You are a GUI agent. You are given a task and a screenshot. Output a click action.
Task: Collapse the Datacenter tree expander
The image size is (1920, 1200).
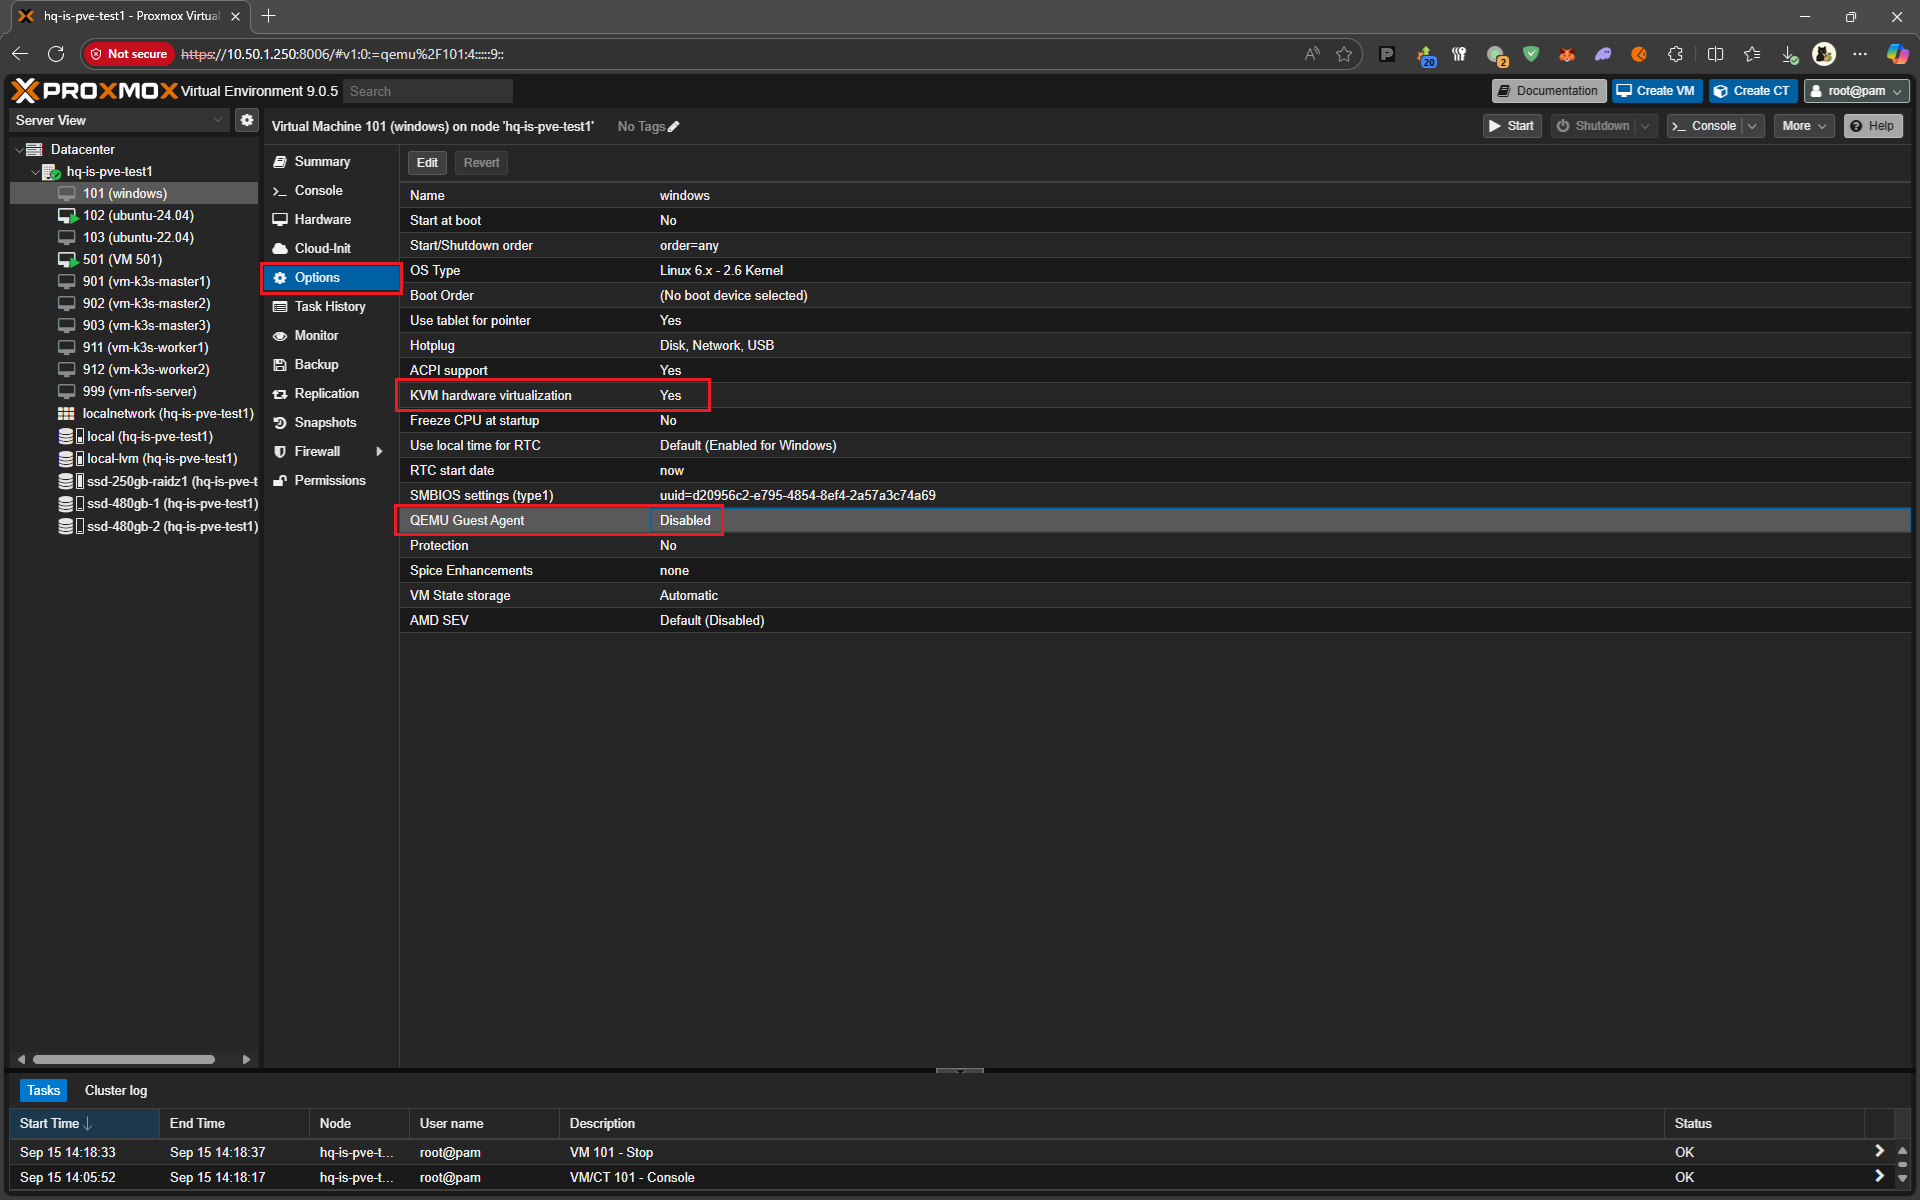click(x=19, y=150)
